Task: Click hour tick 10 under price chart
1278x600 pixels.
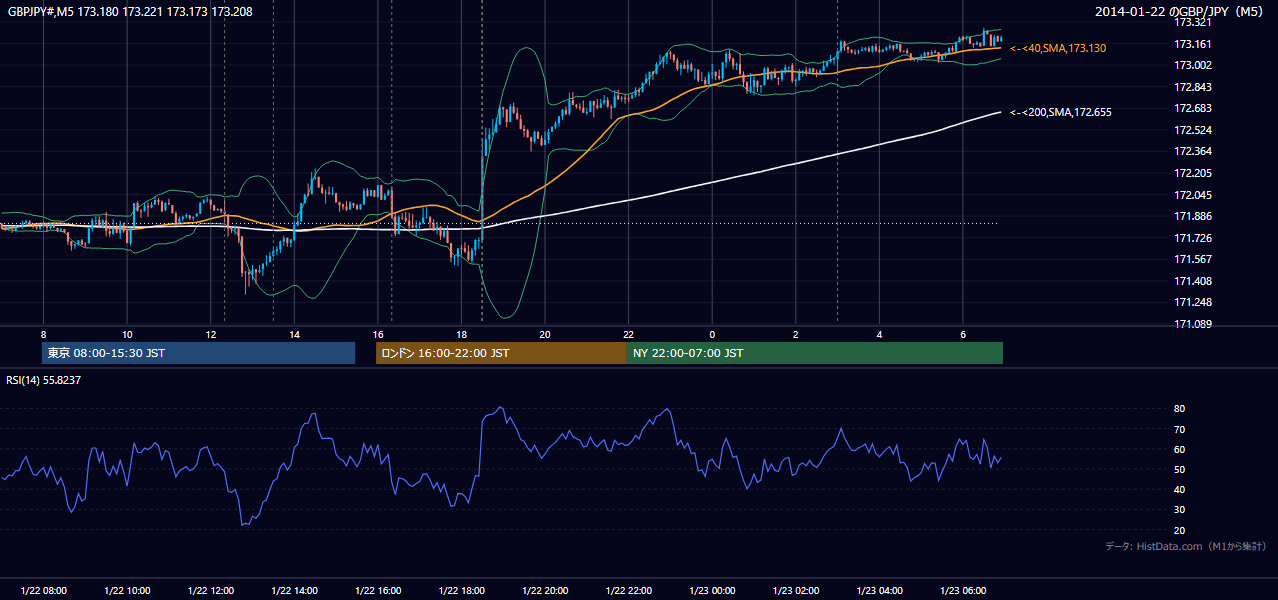Action: (127, 334)
